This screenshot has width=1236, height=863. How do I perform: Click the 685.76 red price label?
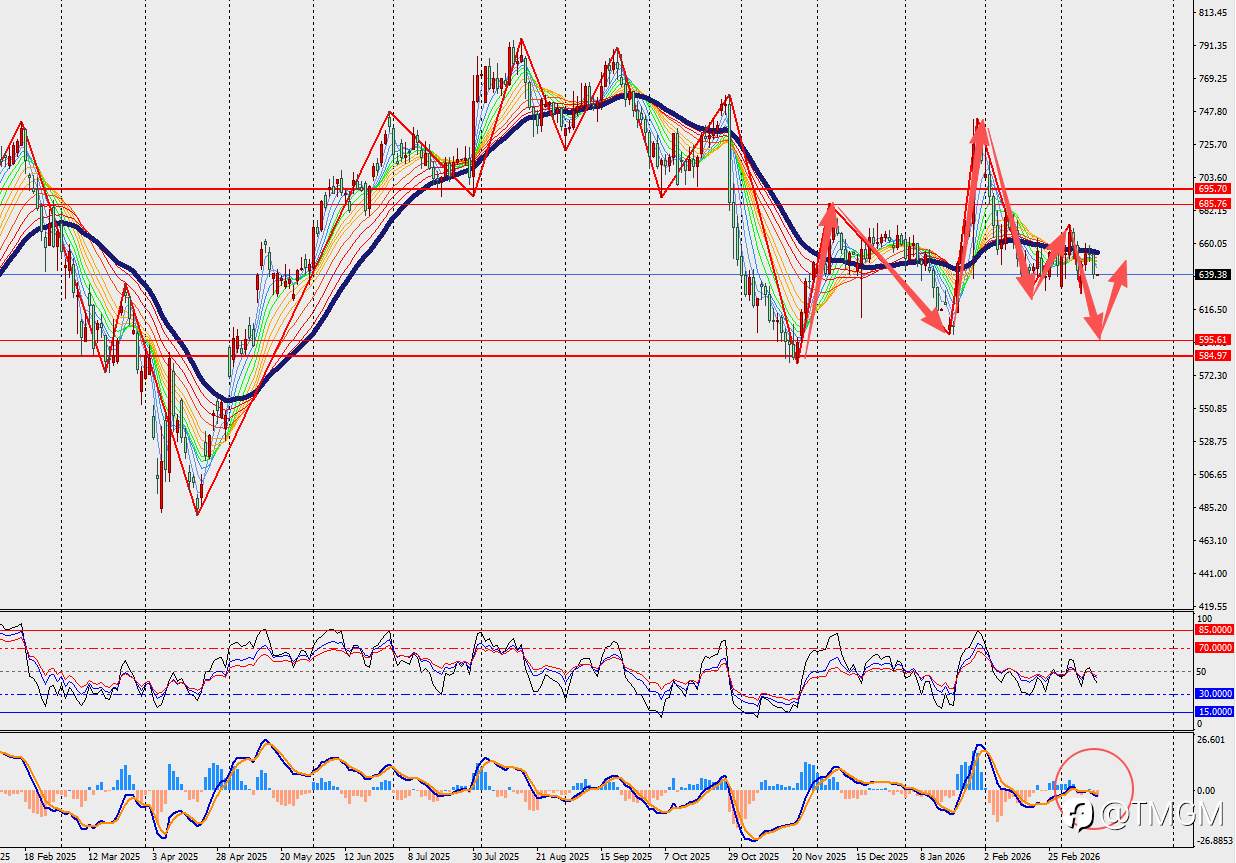point(1213,204)
